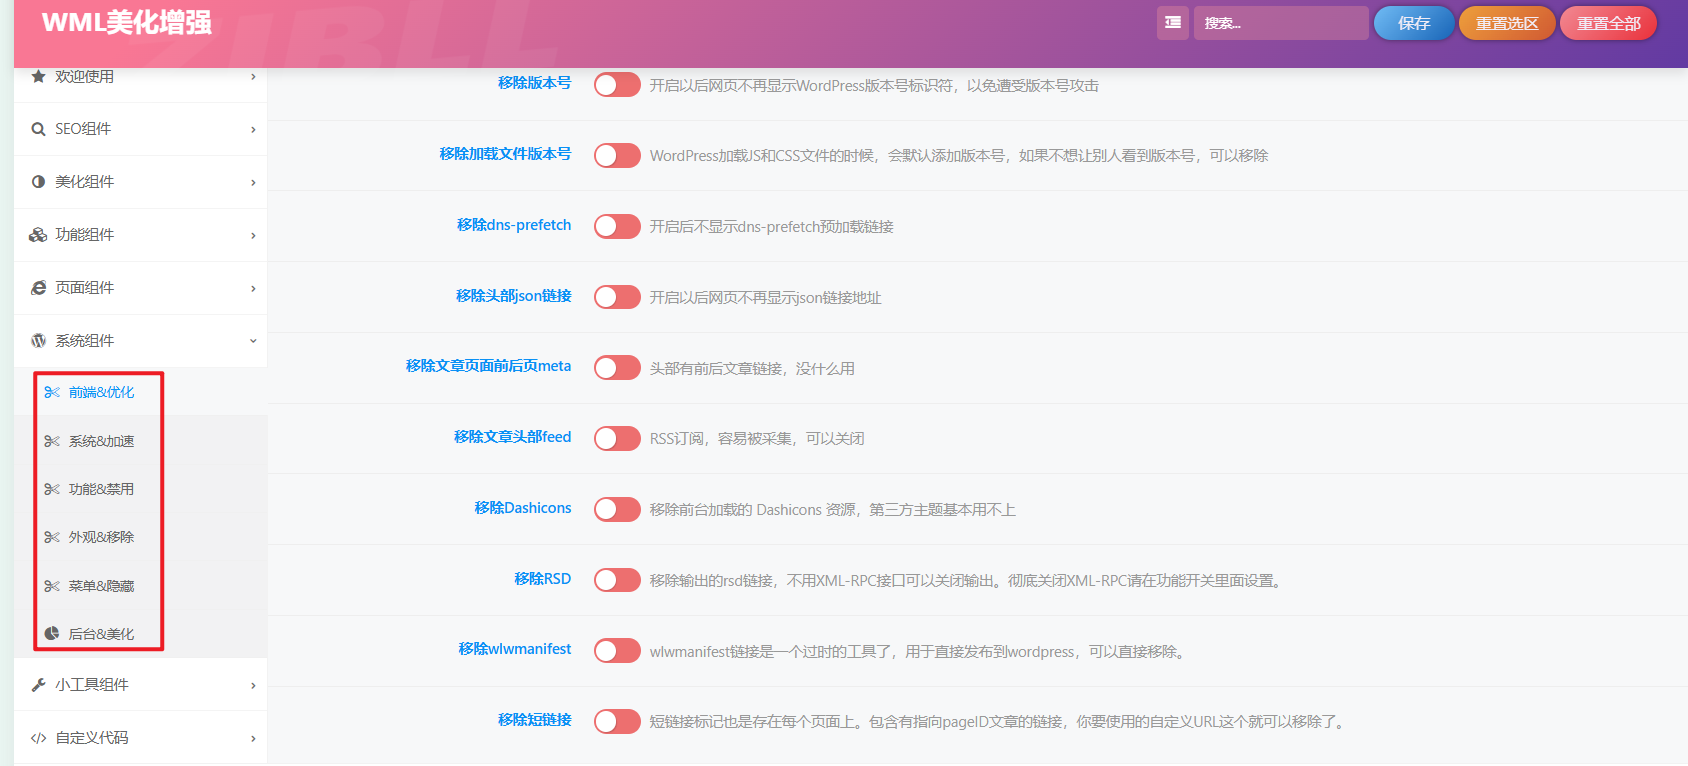Click the code brackets icon beside 自定义代码
Image resolution: width=1688 pixels, height=766 pixels.
(38, 738)
